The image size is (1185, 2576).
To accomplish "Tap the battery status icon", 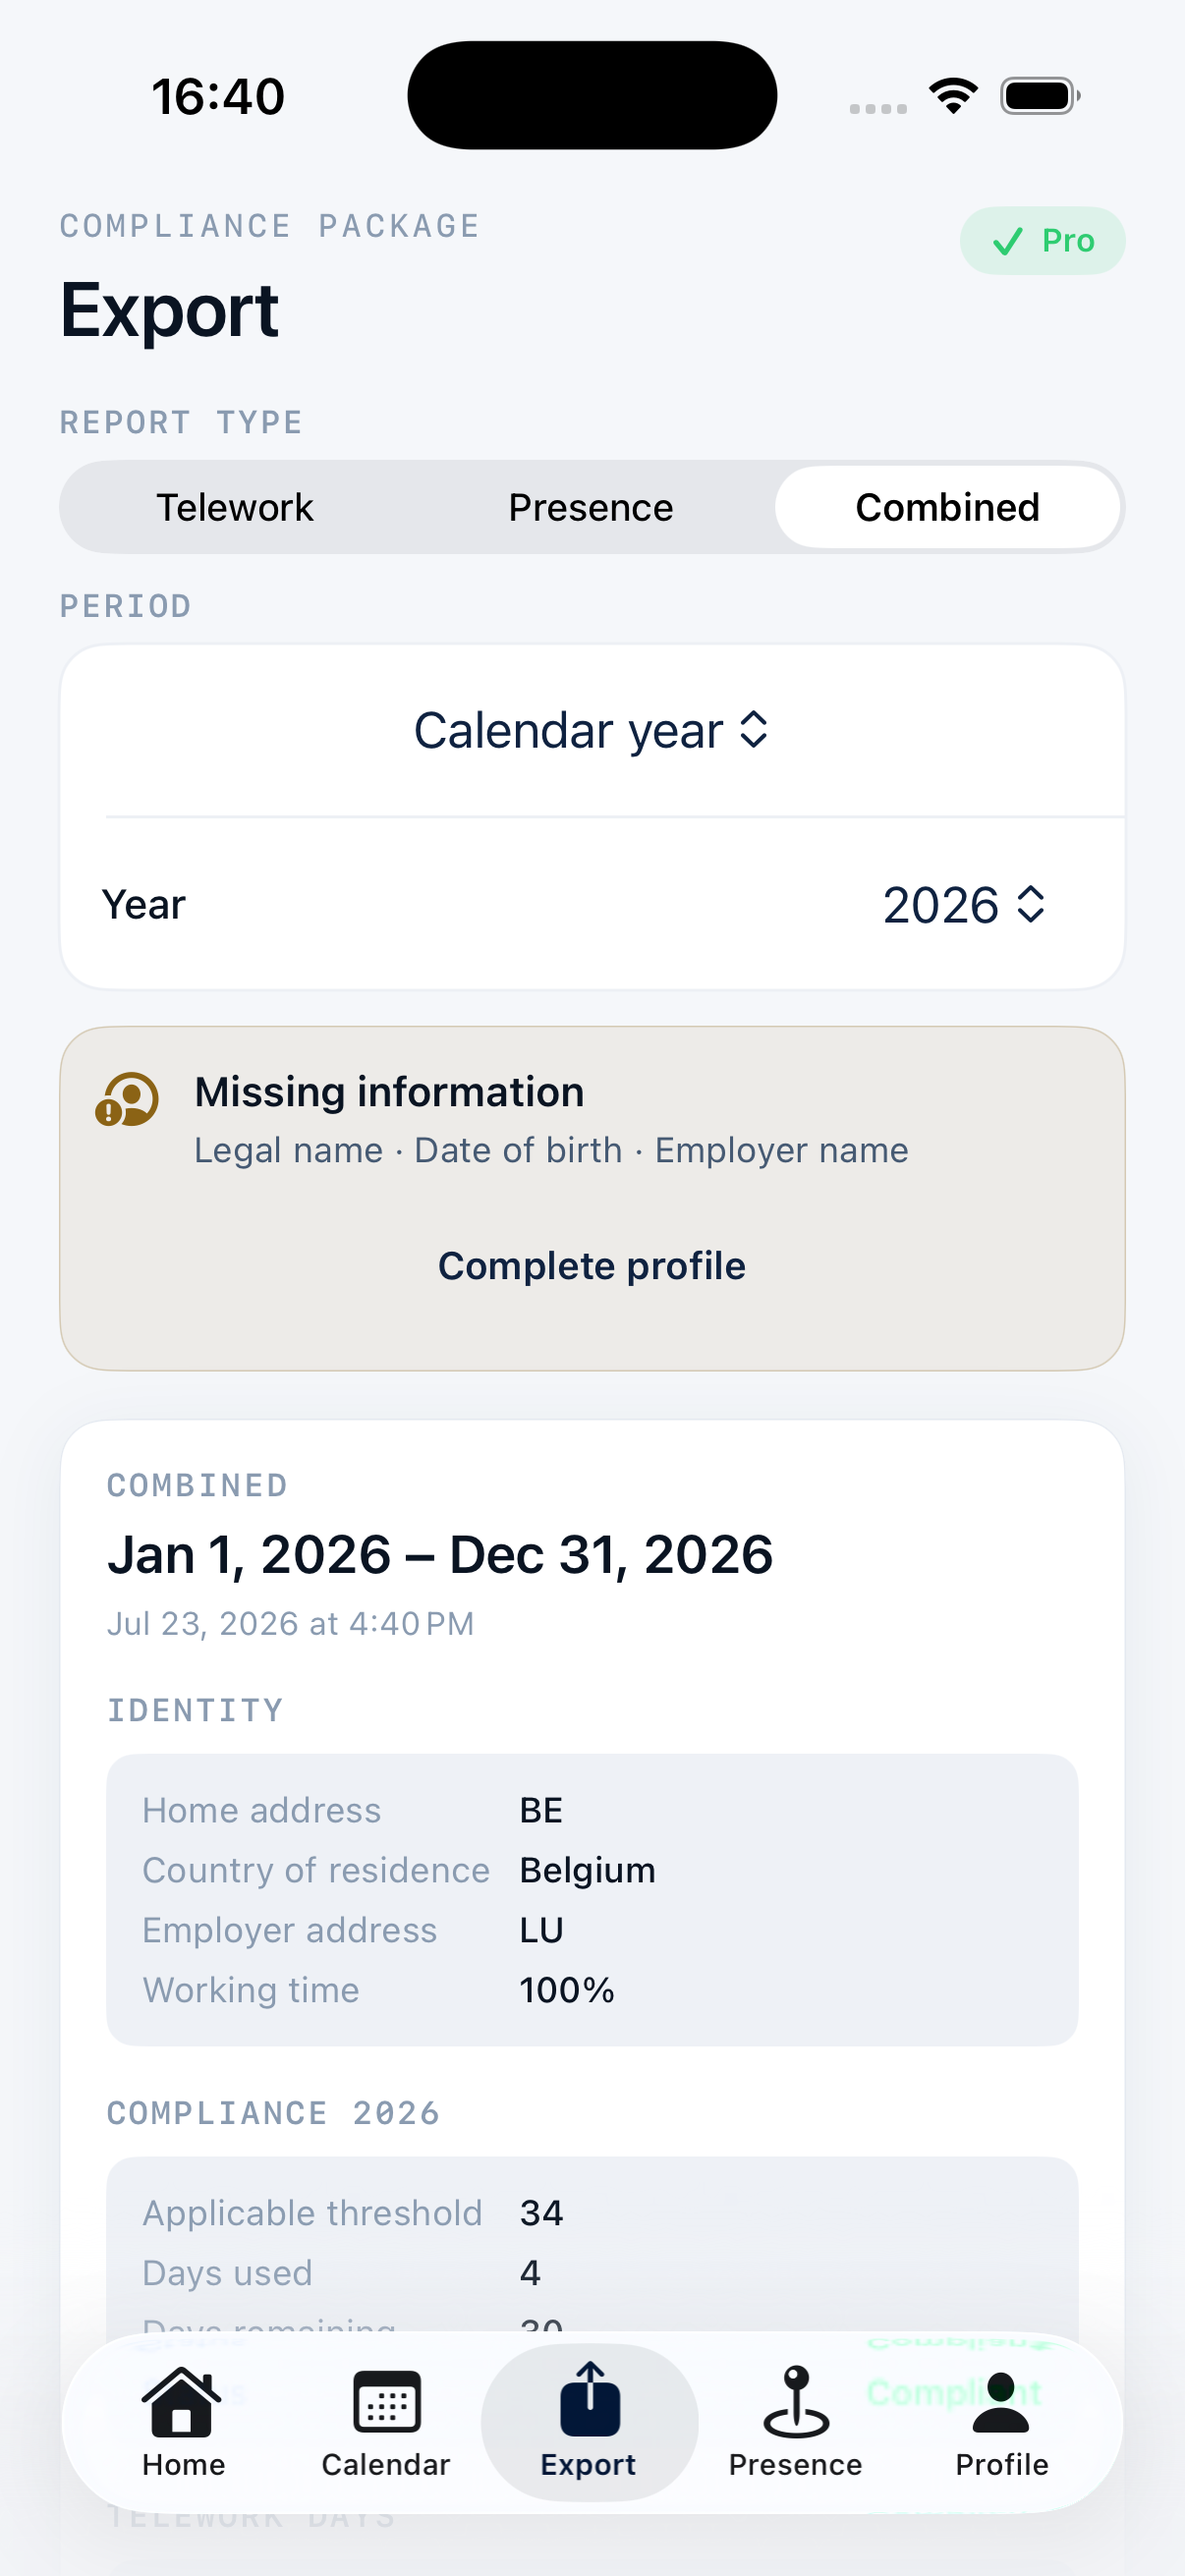I will [1040, 96].
